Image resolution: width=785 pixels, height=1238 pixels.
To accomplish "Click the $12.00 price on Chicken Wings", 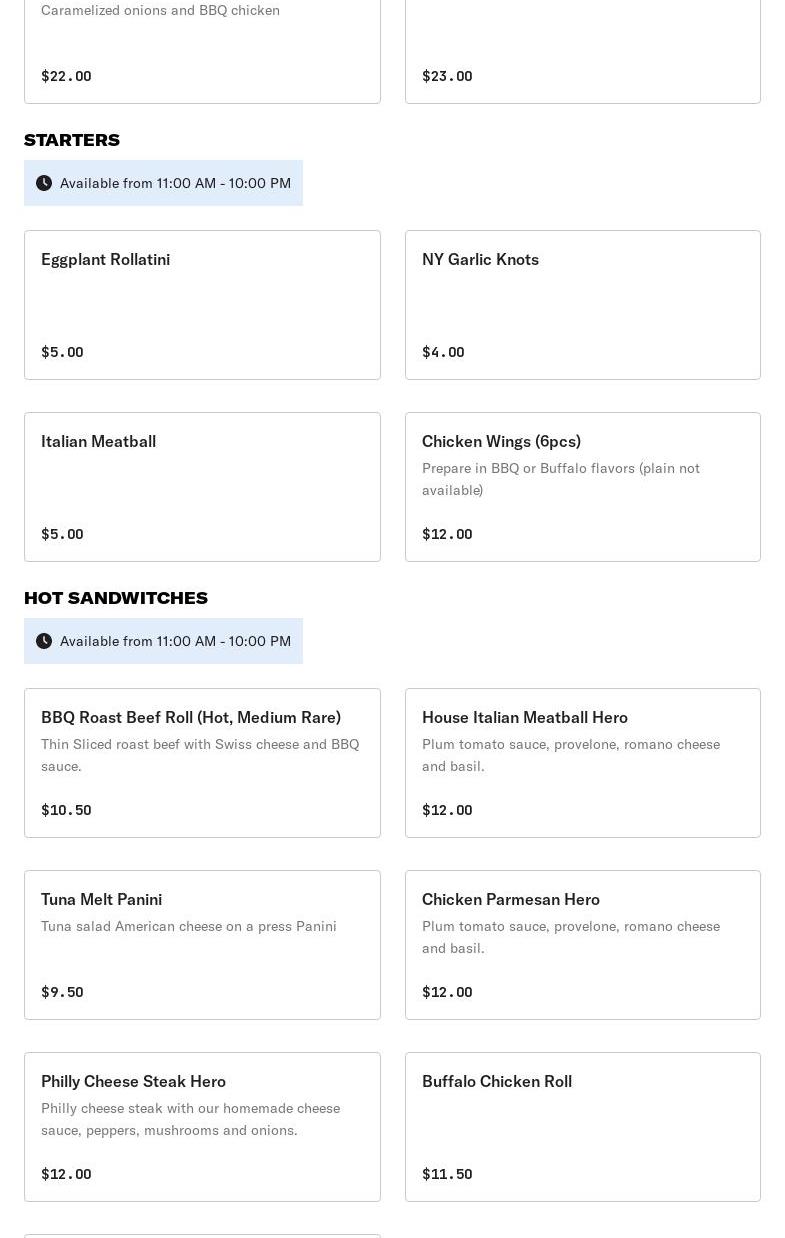I will click(x=447, y=534).
